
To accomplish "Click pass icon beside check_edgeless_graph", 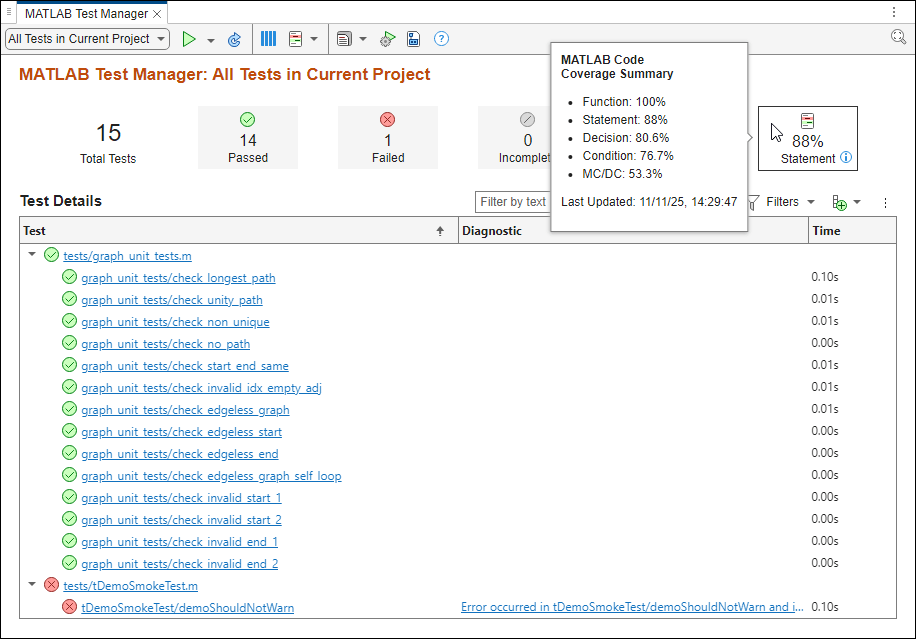I will click(x=70, y=409).
